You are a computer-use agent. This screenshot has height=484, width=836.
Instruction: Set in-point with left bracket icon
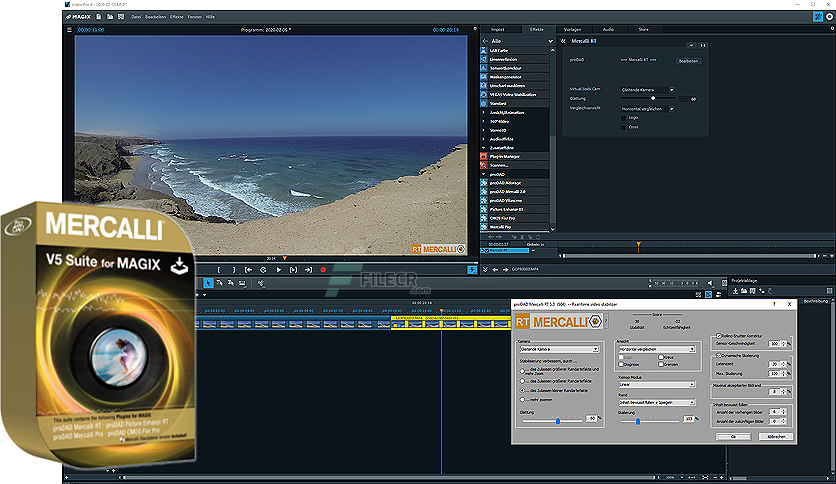[x=219, y=269]
